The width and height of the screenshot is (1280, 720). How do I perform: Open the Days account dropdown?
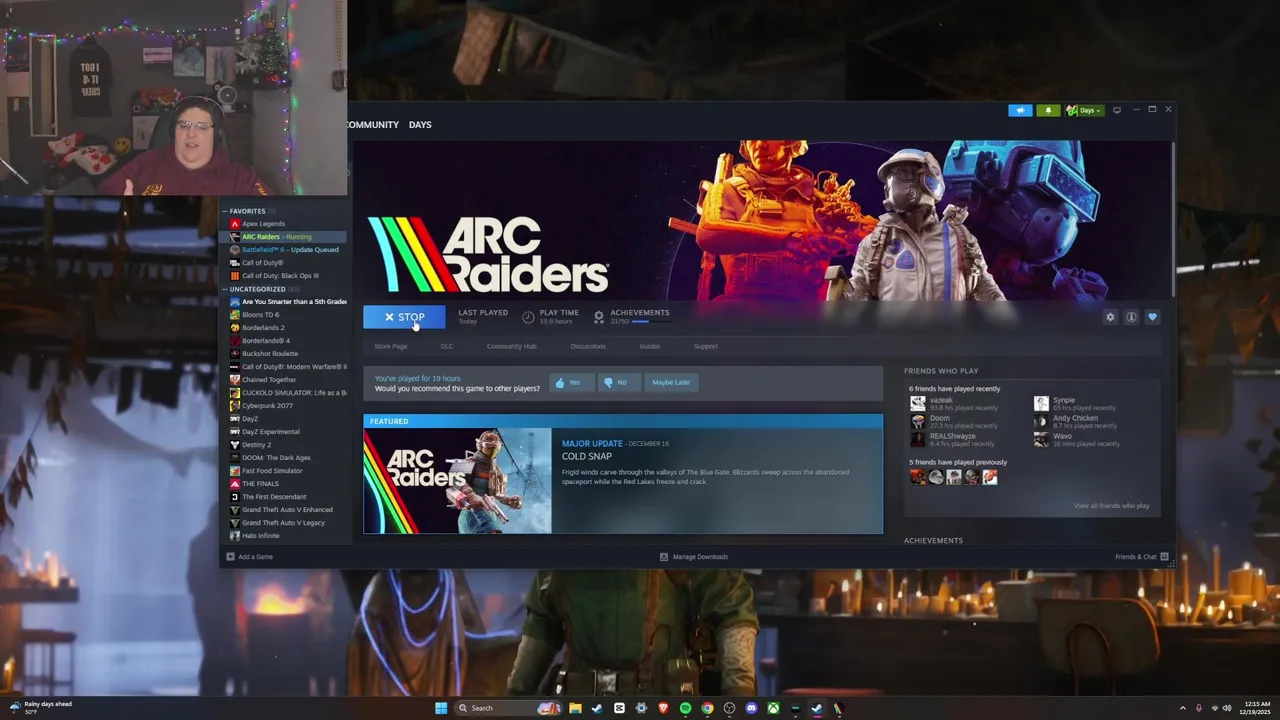1083,110
